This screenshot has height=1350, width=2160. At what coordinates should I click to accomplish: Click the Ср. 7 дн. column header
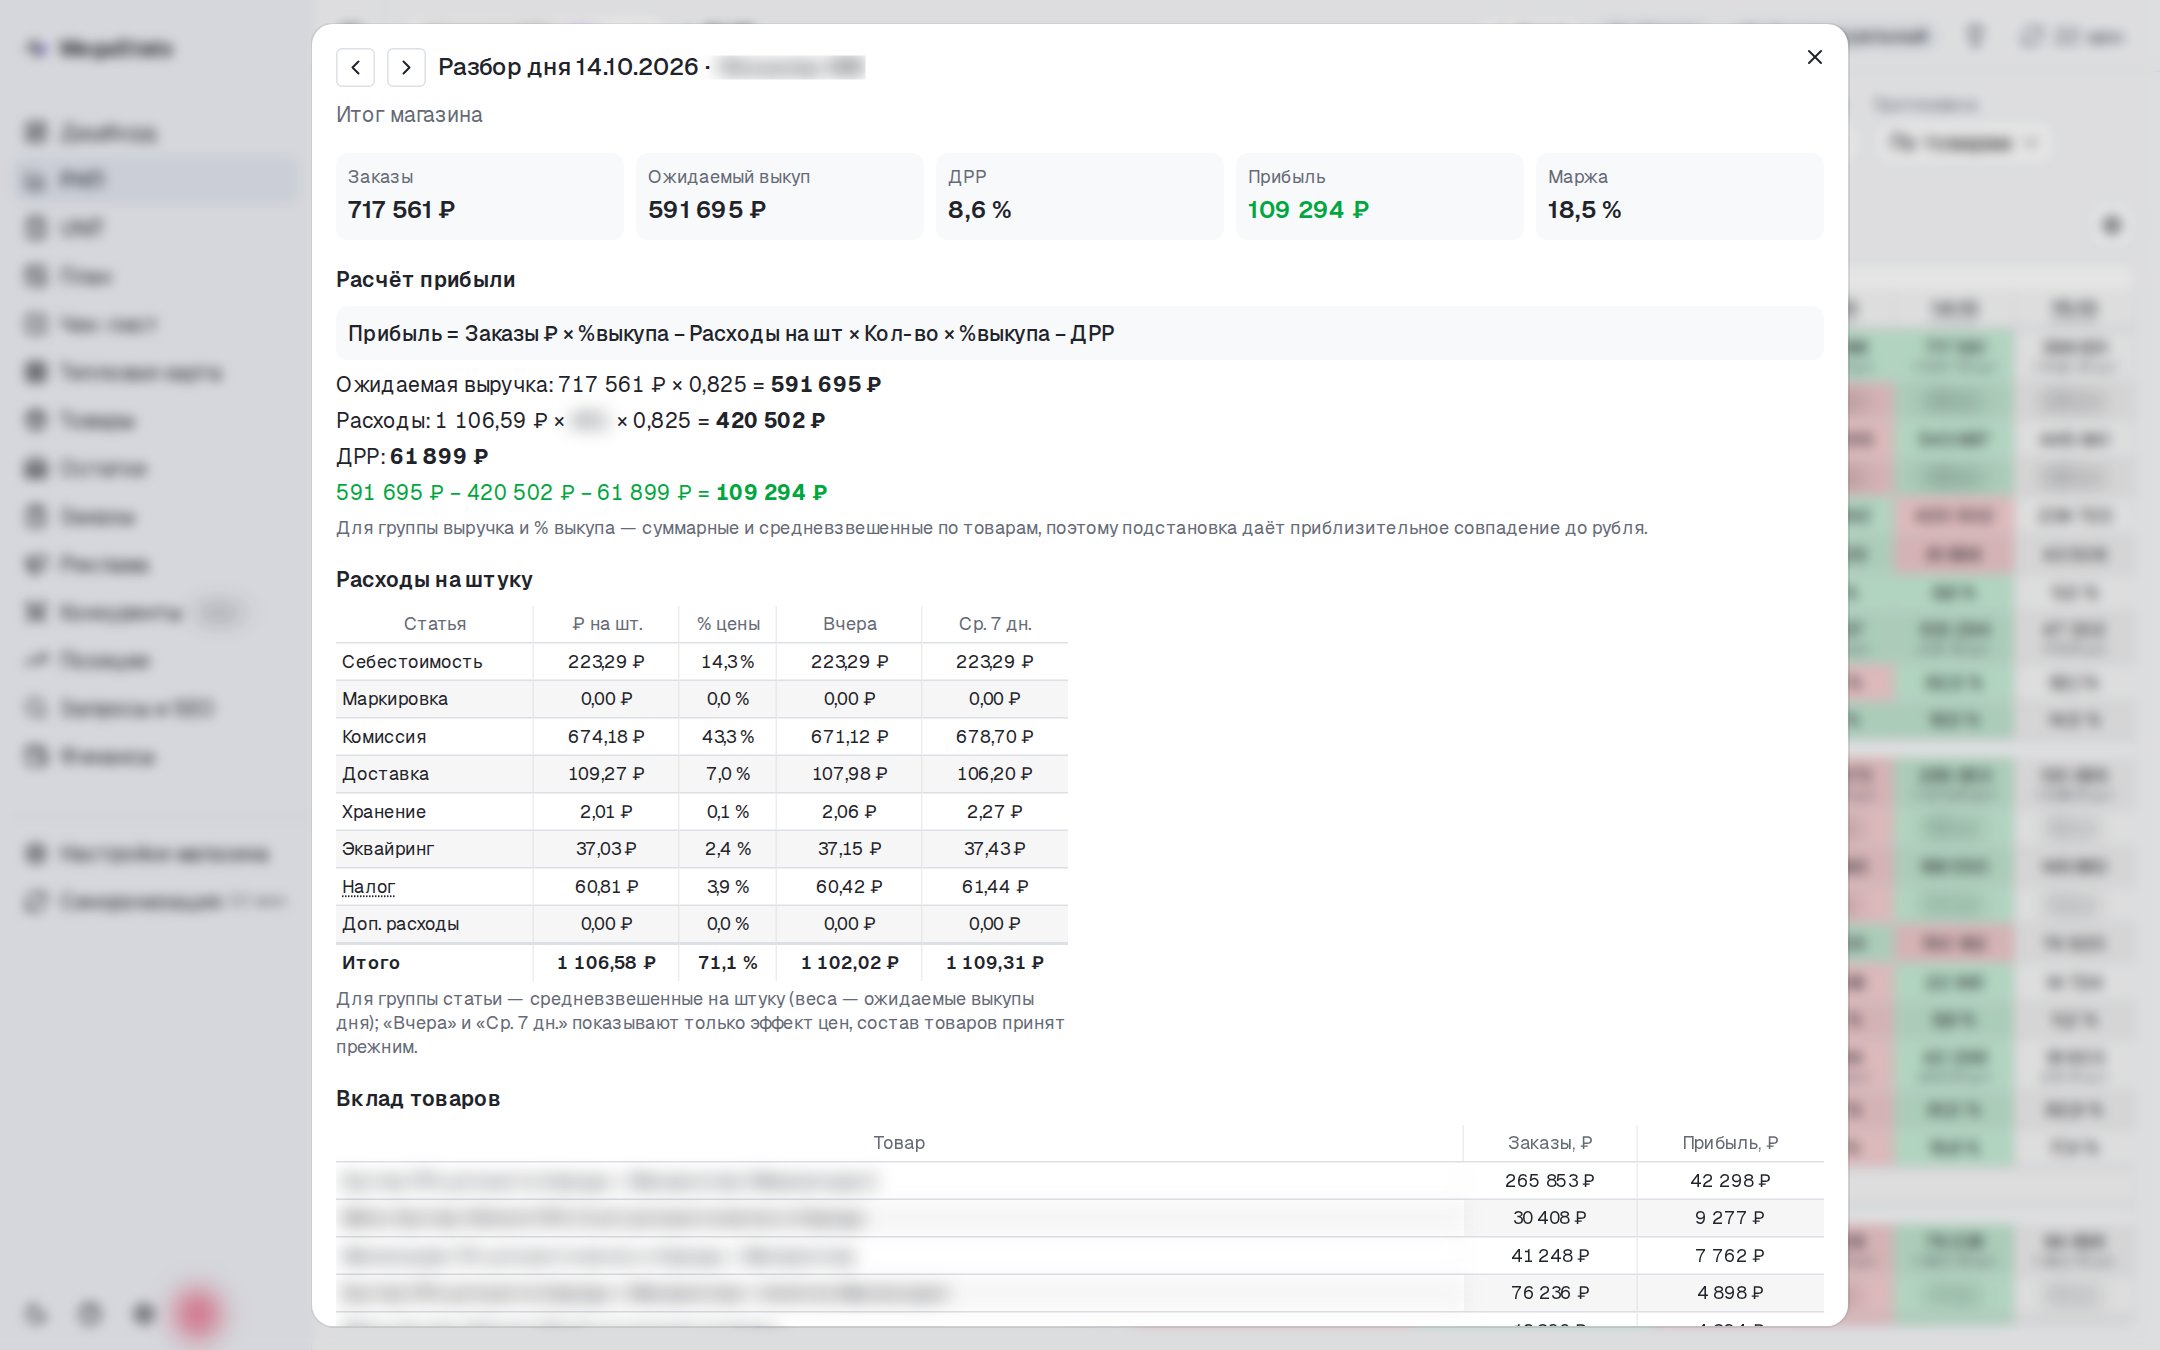(x=995, y=624)
